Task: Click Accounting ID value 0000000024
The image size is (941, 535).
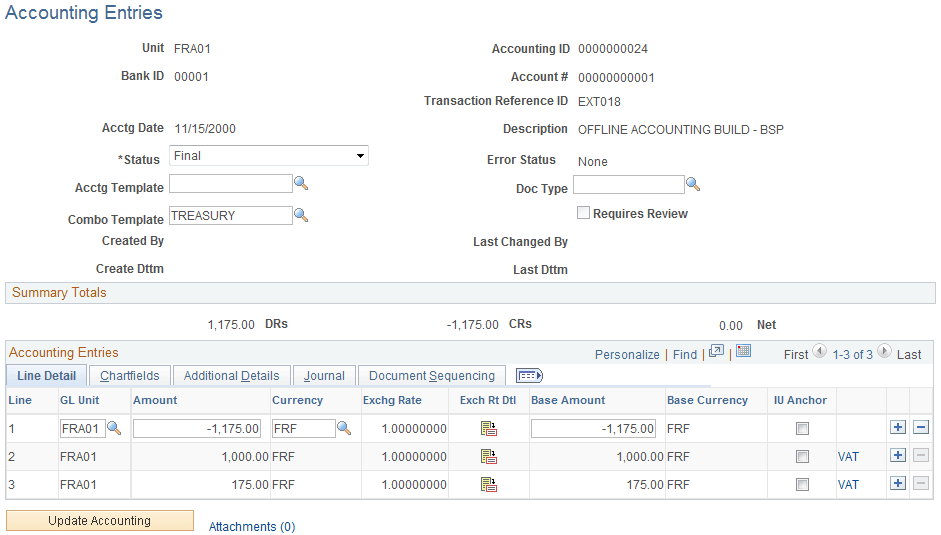Action: click(613, 49)
